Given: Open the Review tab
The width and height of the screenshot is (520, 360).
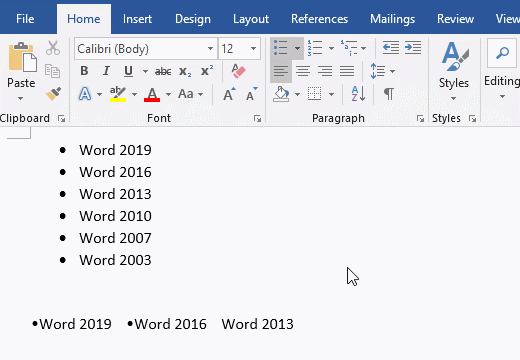Looking at the screenshot, I should point(455,19).
